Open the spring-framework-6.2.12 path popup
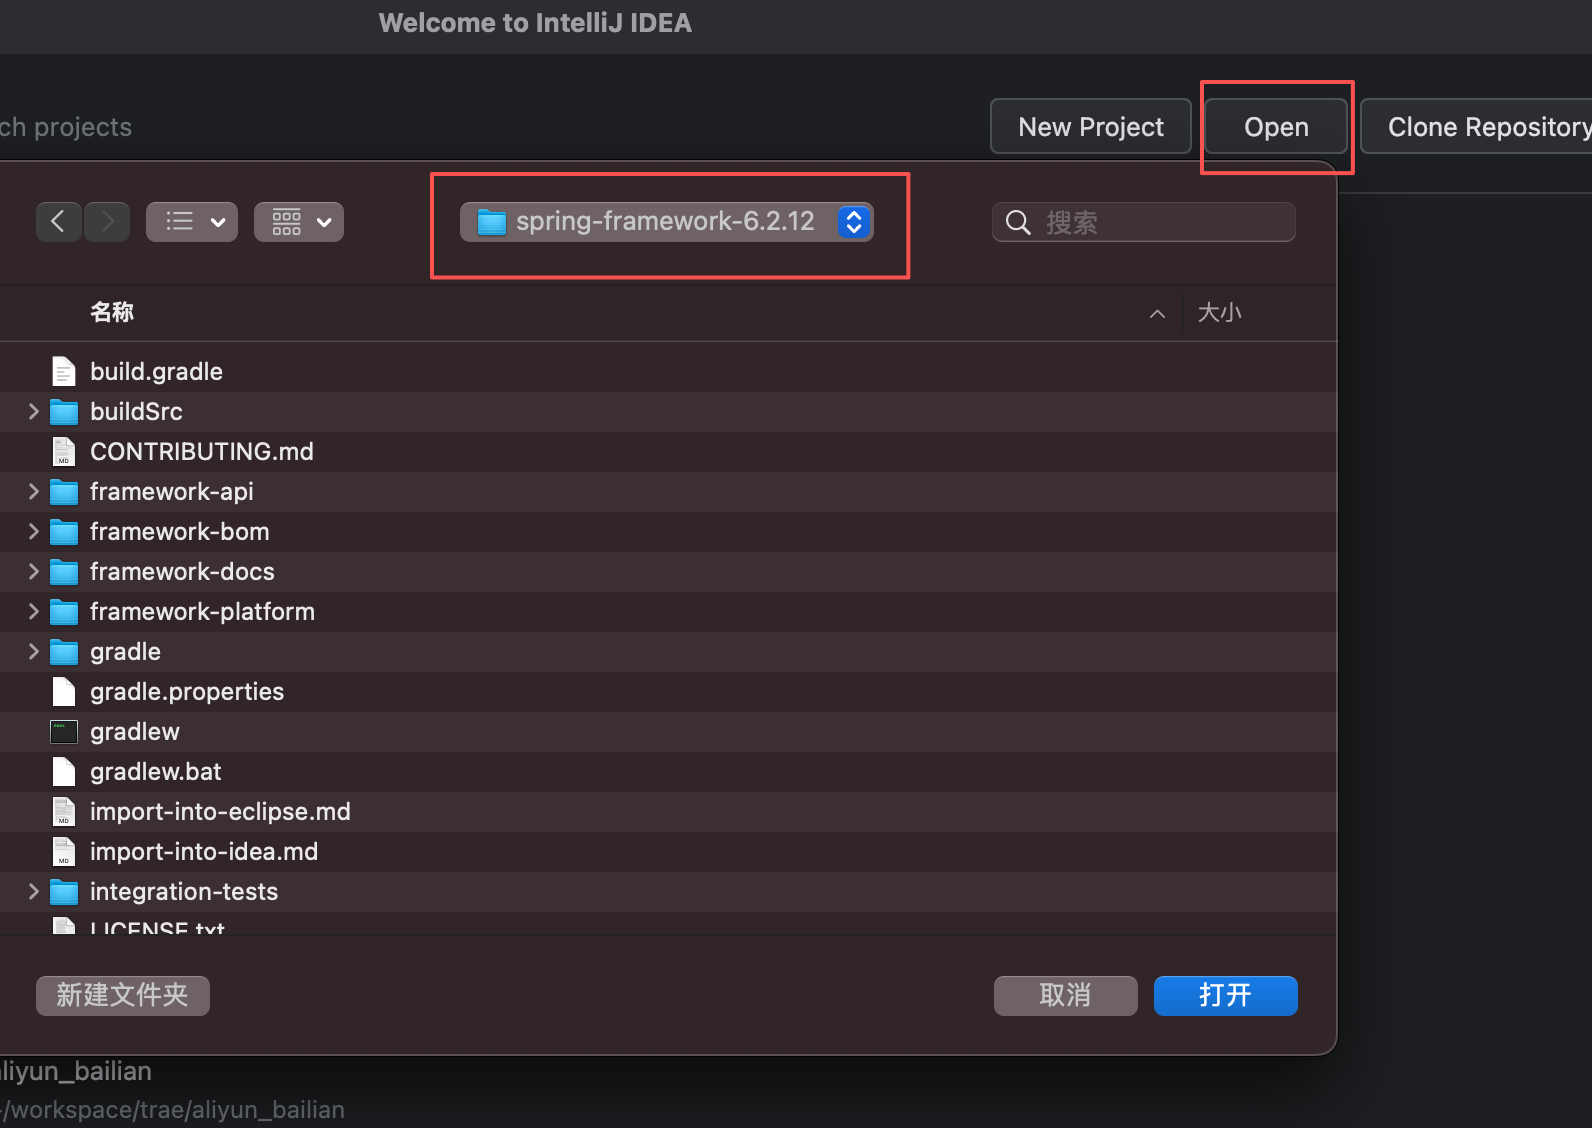1592x1128 pixels. pos(667,222)
